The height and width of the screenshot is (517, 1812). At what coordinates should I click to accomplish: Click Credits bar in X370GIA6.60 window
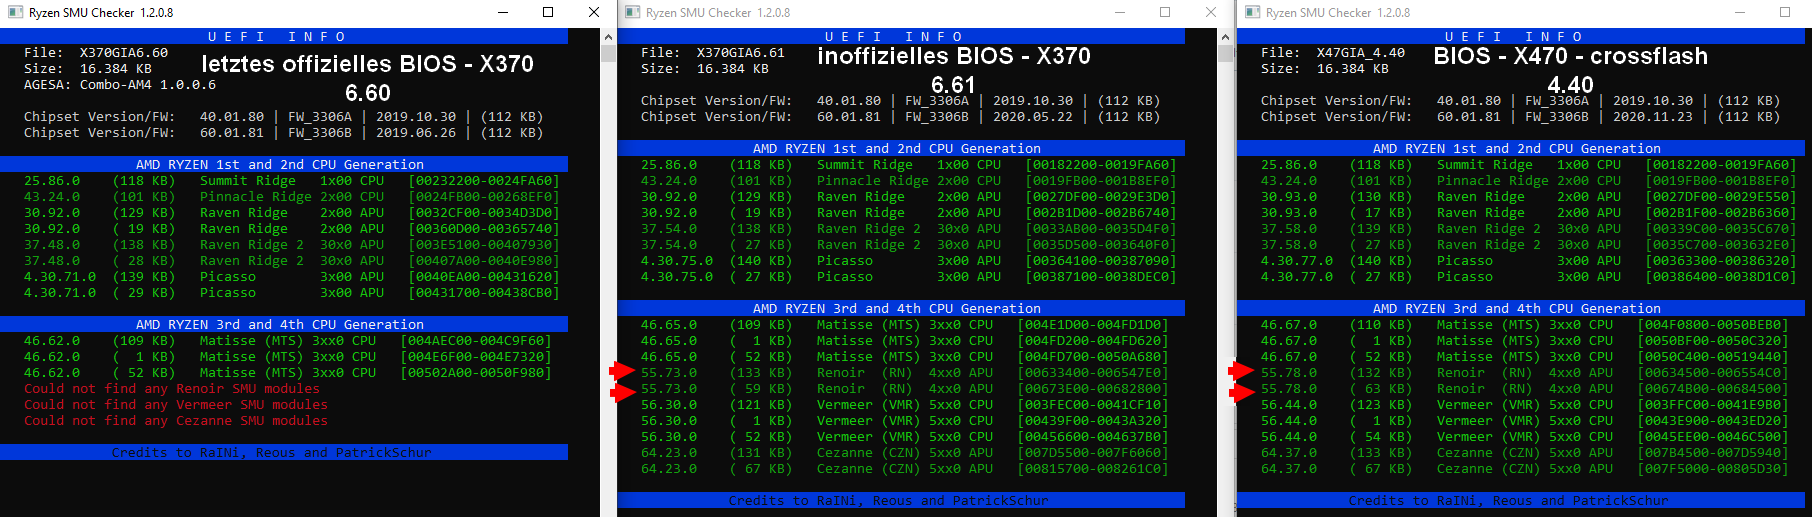[x=284, y=453]
